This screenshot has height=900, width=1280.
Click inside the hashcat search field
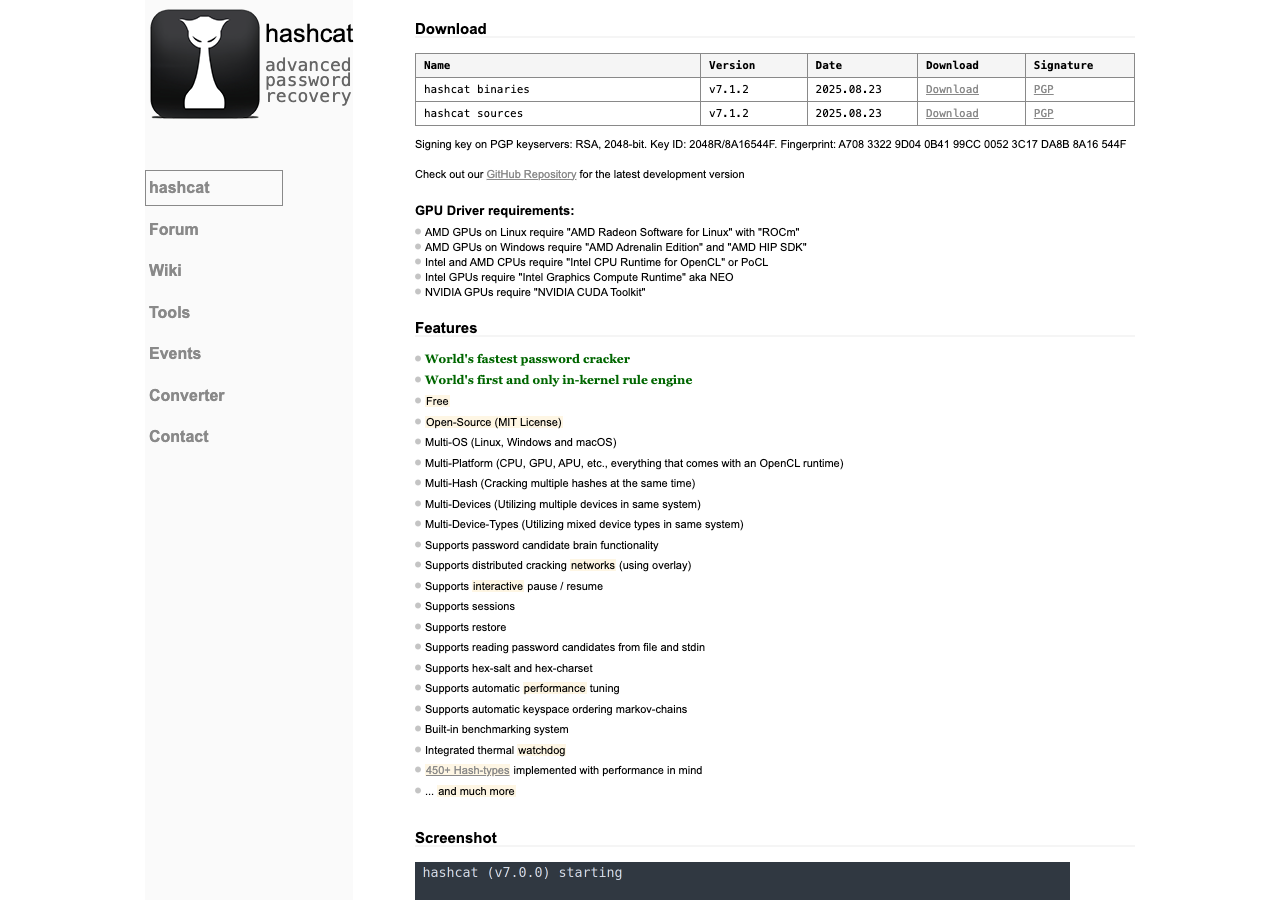click(214, 188)
